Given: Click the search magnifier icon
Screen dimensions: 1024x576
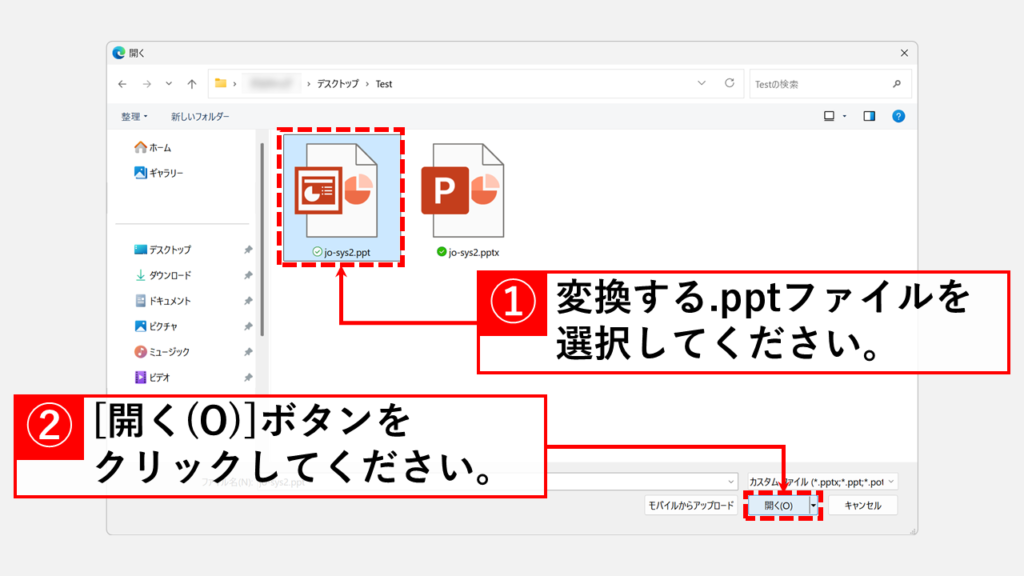Looking at the screenshot, I should pyautogui.click(x=897, y=84).
